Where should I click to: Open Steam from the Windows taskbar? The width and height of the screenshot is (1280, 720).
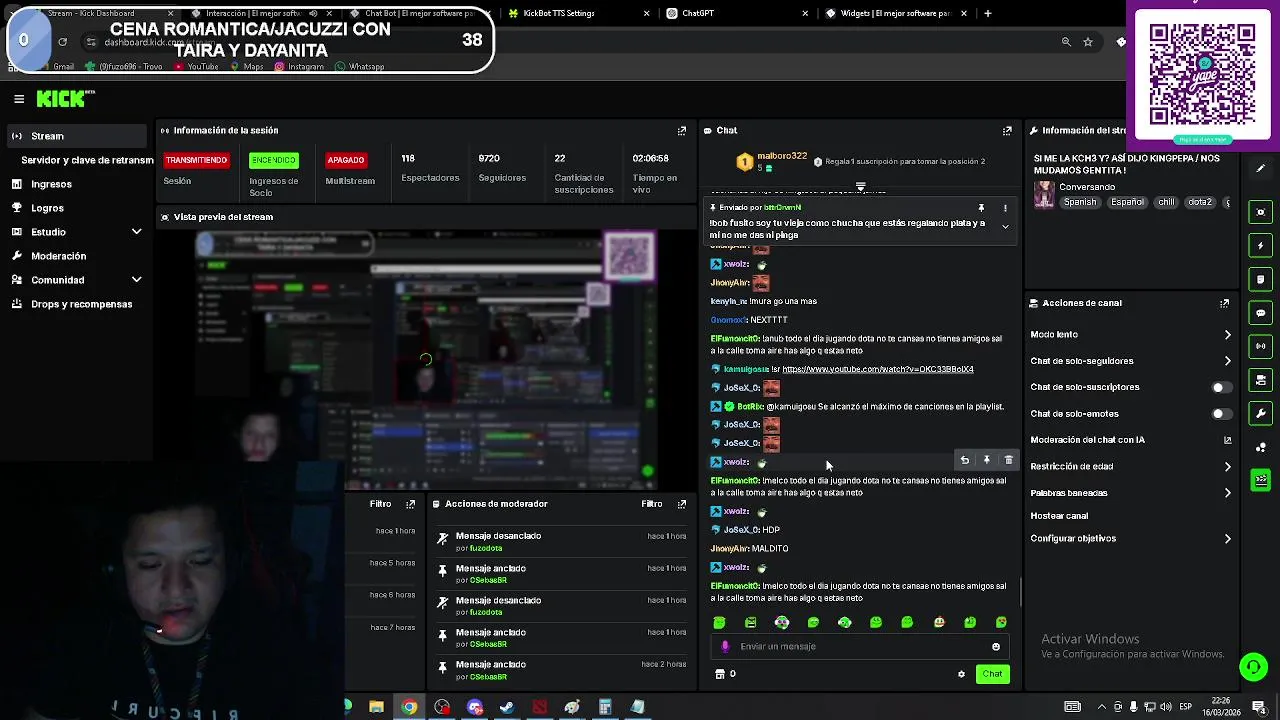(507, 707)
